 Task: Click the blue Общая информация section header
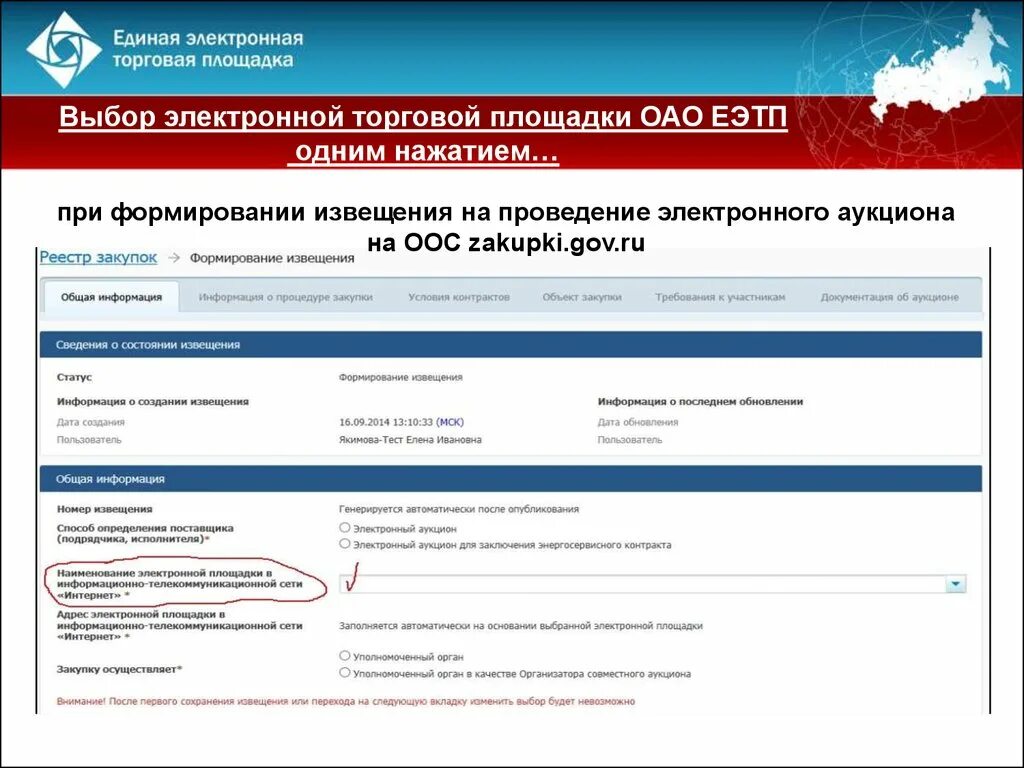click(x=511, y=479)
